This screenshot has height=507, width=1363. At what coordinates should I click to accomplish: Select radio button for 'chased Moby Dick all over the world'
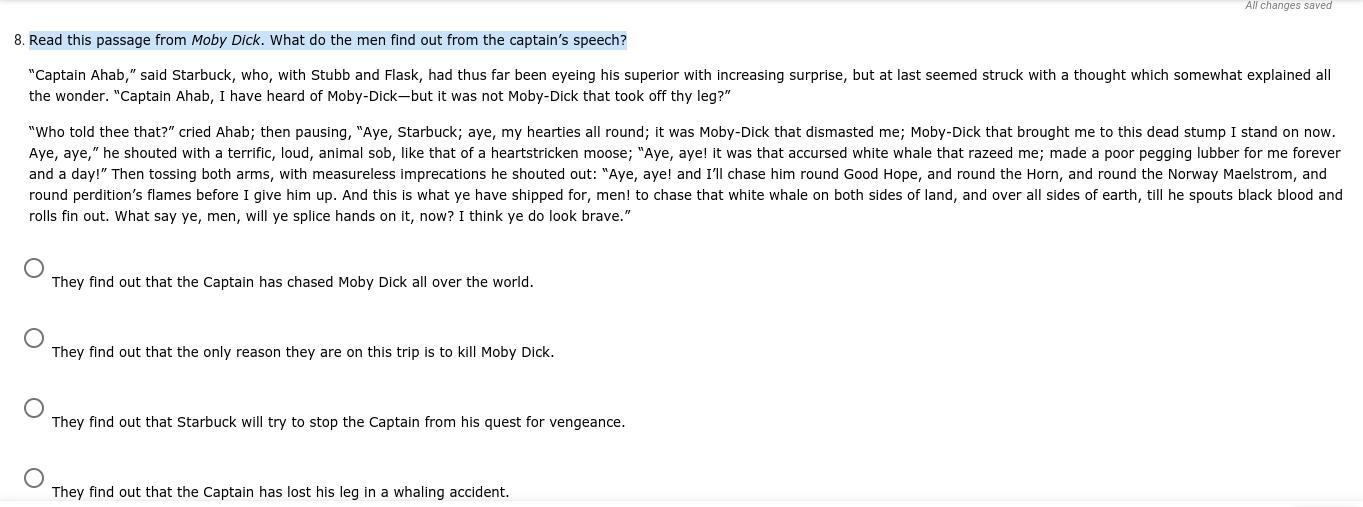click(34, 268)
